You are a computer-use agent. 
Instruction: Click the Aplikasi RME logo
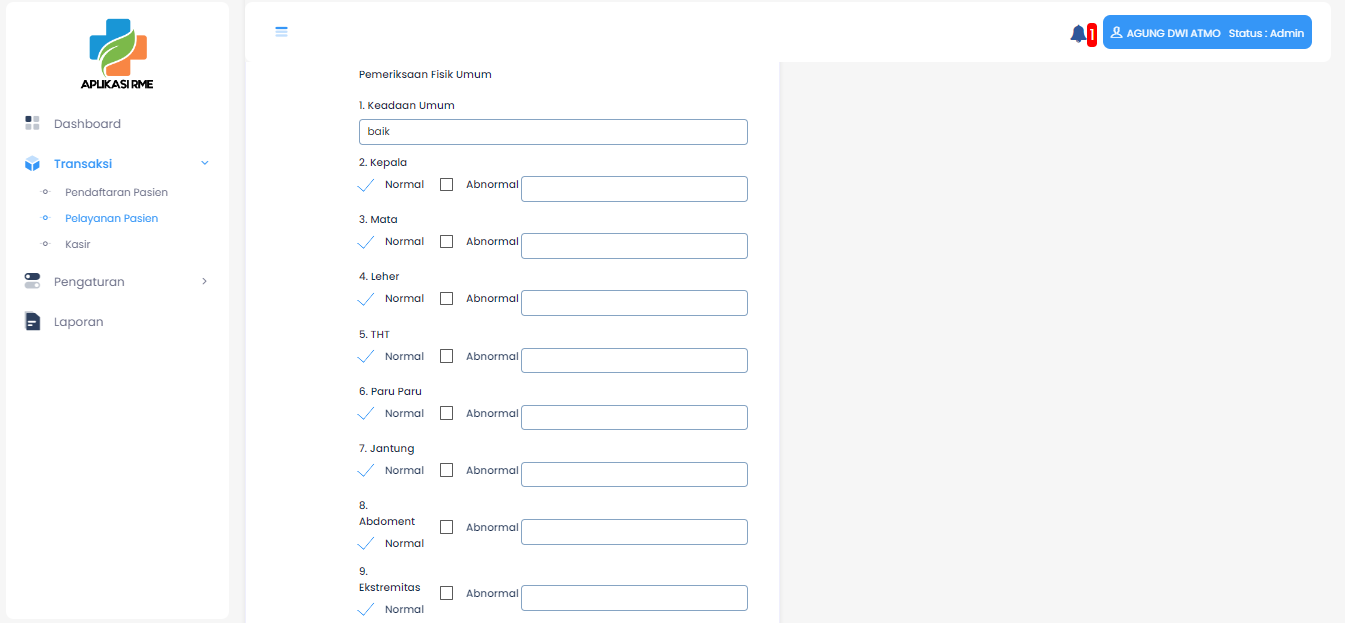click(118, 55)
